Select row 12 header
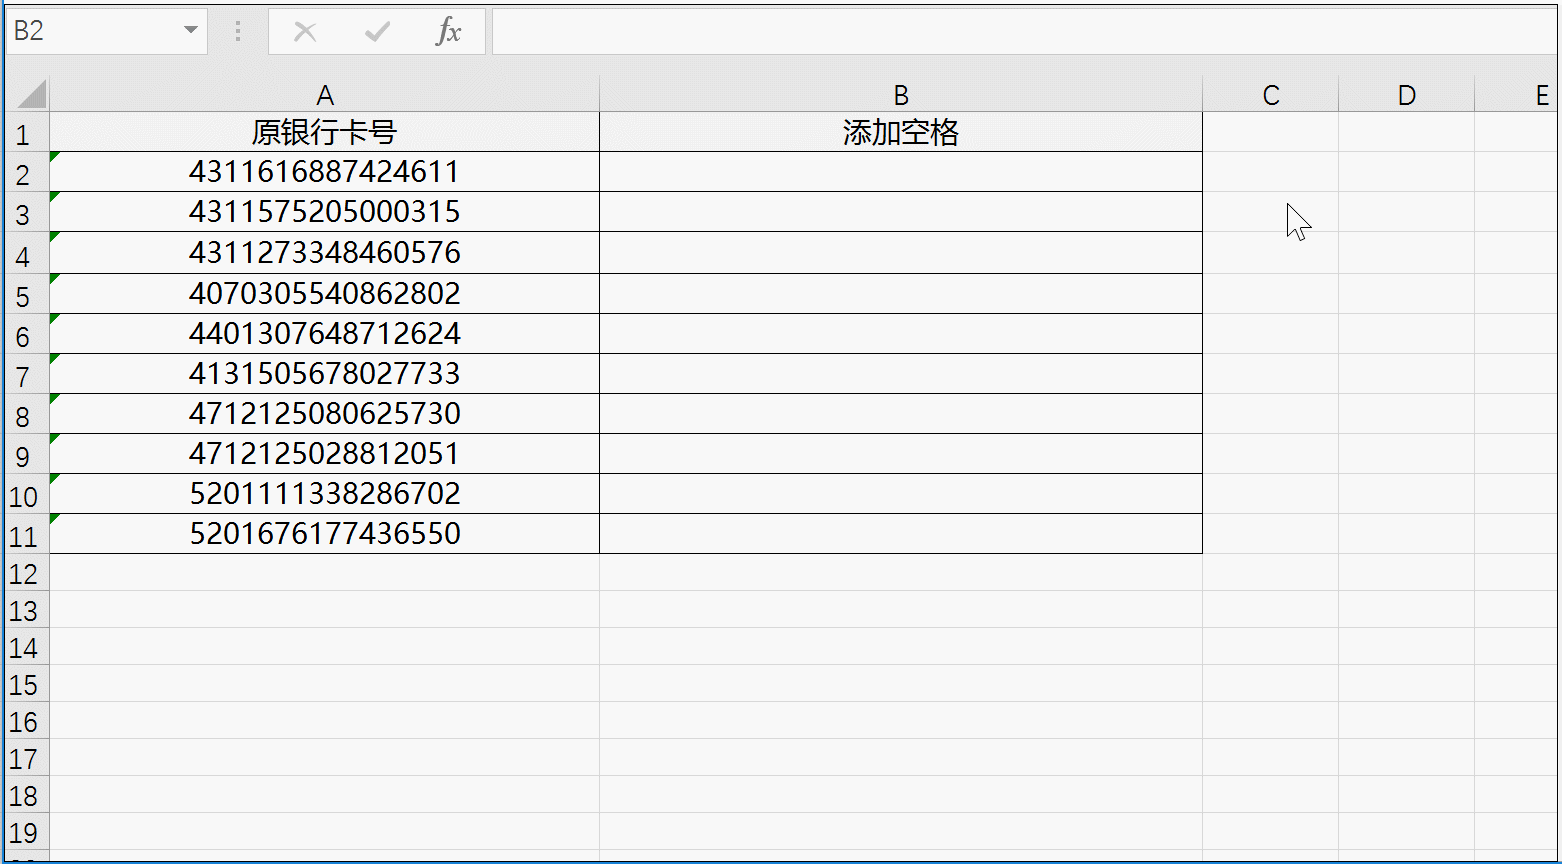 click(x=24, y=574)
